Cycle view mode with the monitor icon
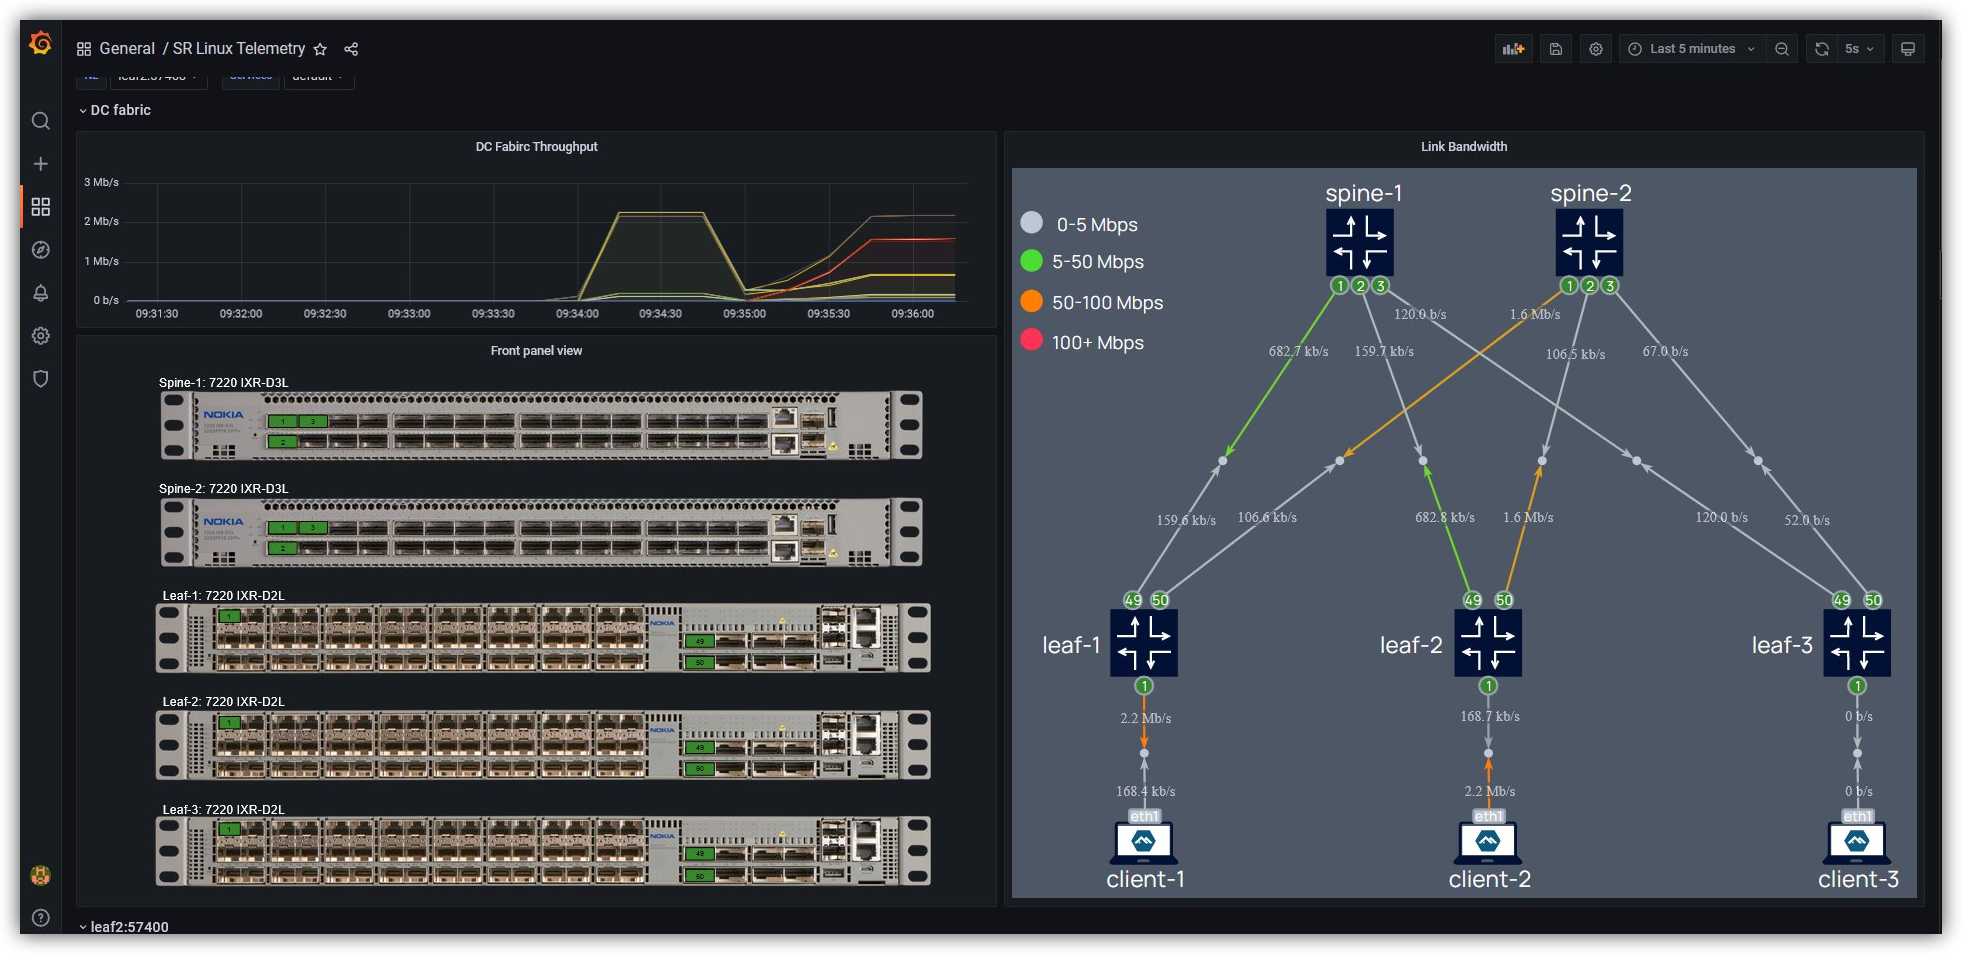 click(1908, 49)
